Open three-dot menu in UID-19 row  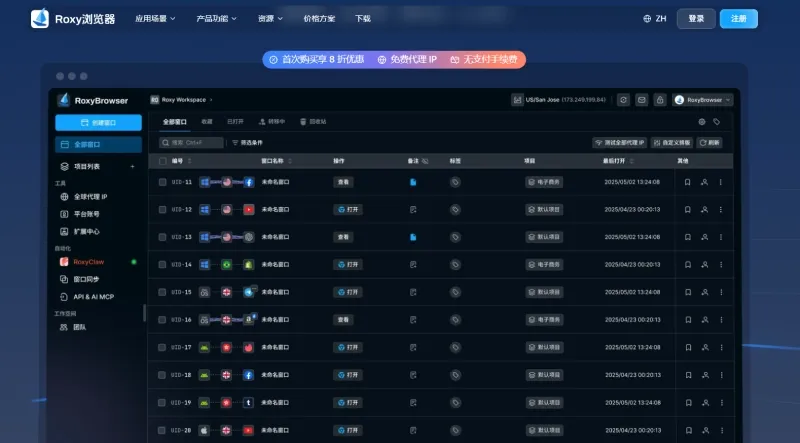721,402
